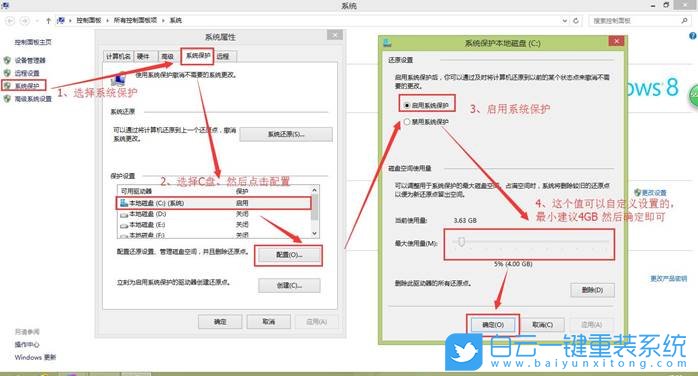The width and height of the screenshot is (698, 376).
Task: Click the D drive icon in drive list
Action: point(124,214)
